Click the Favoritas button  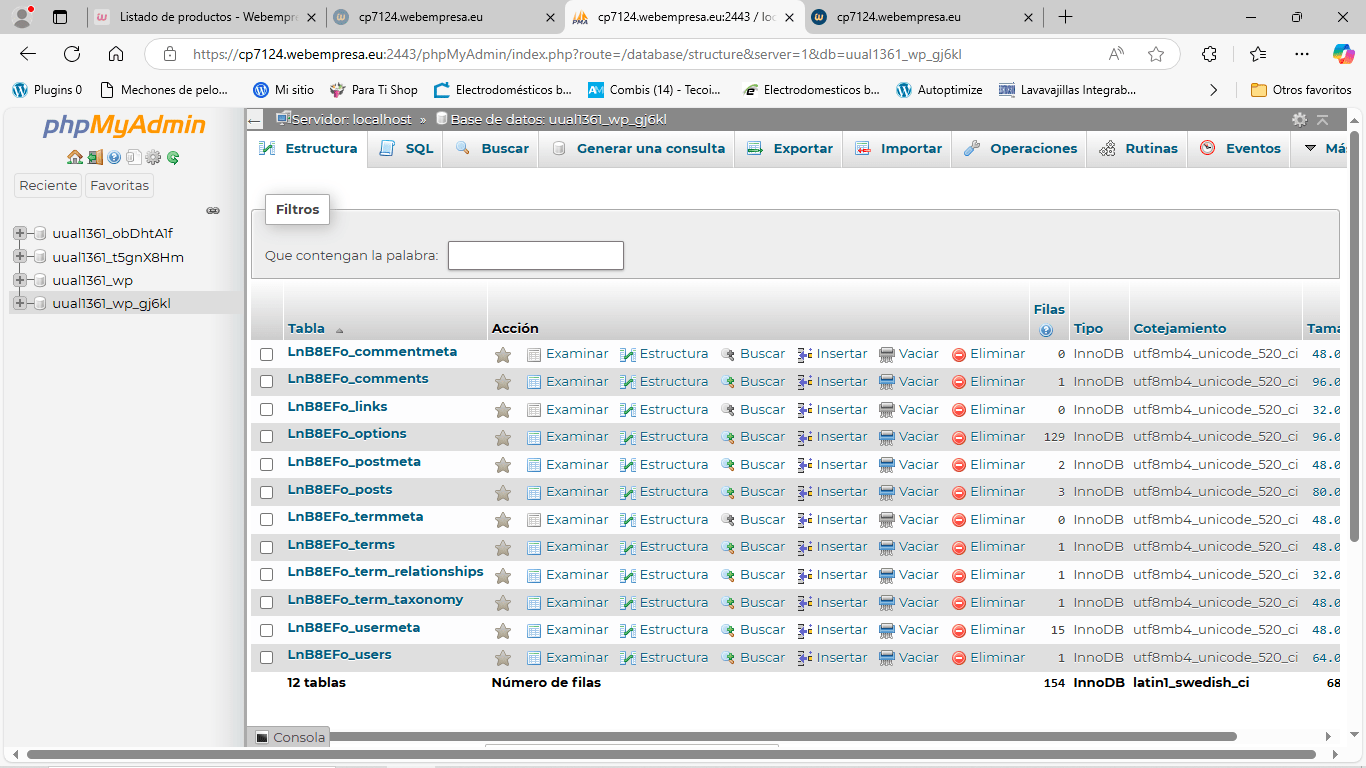[119, 185]
